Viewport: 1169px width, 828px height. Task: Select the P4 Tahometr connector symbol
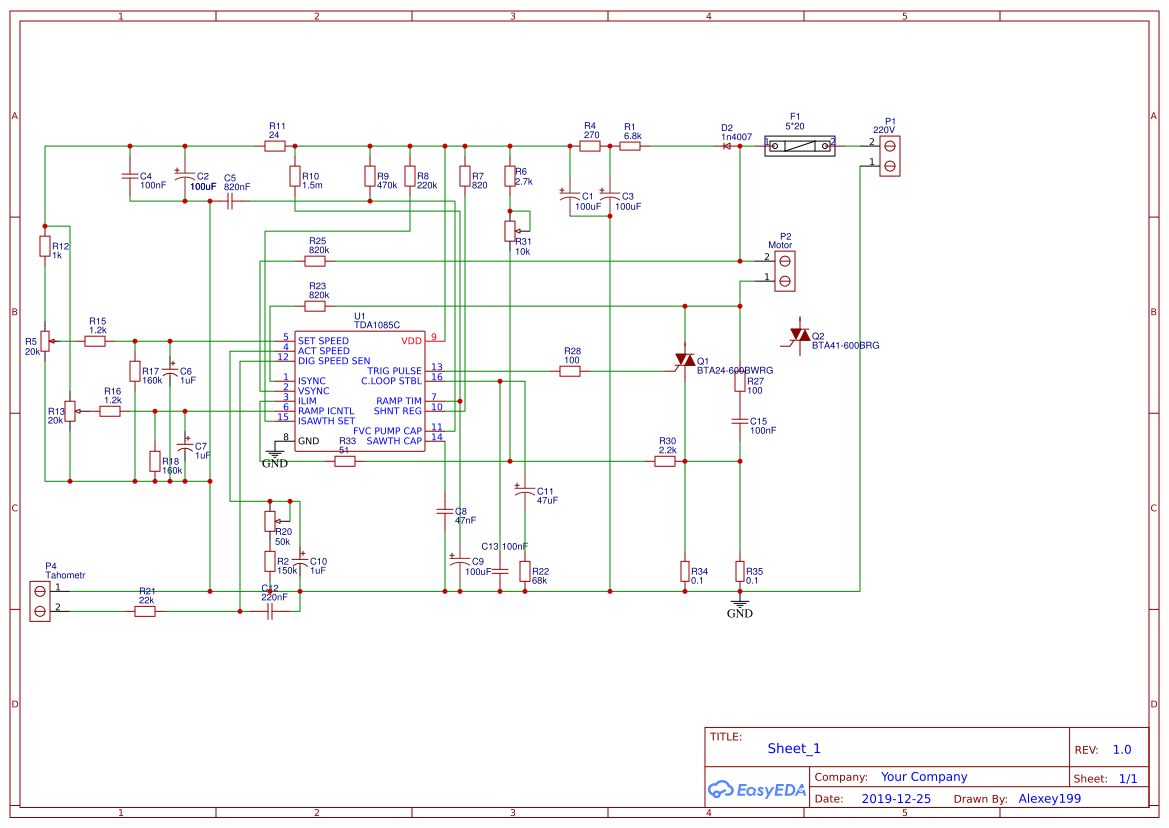pyautogui.click(x=40, y=601)
